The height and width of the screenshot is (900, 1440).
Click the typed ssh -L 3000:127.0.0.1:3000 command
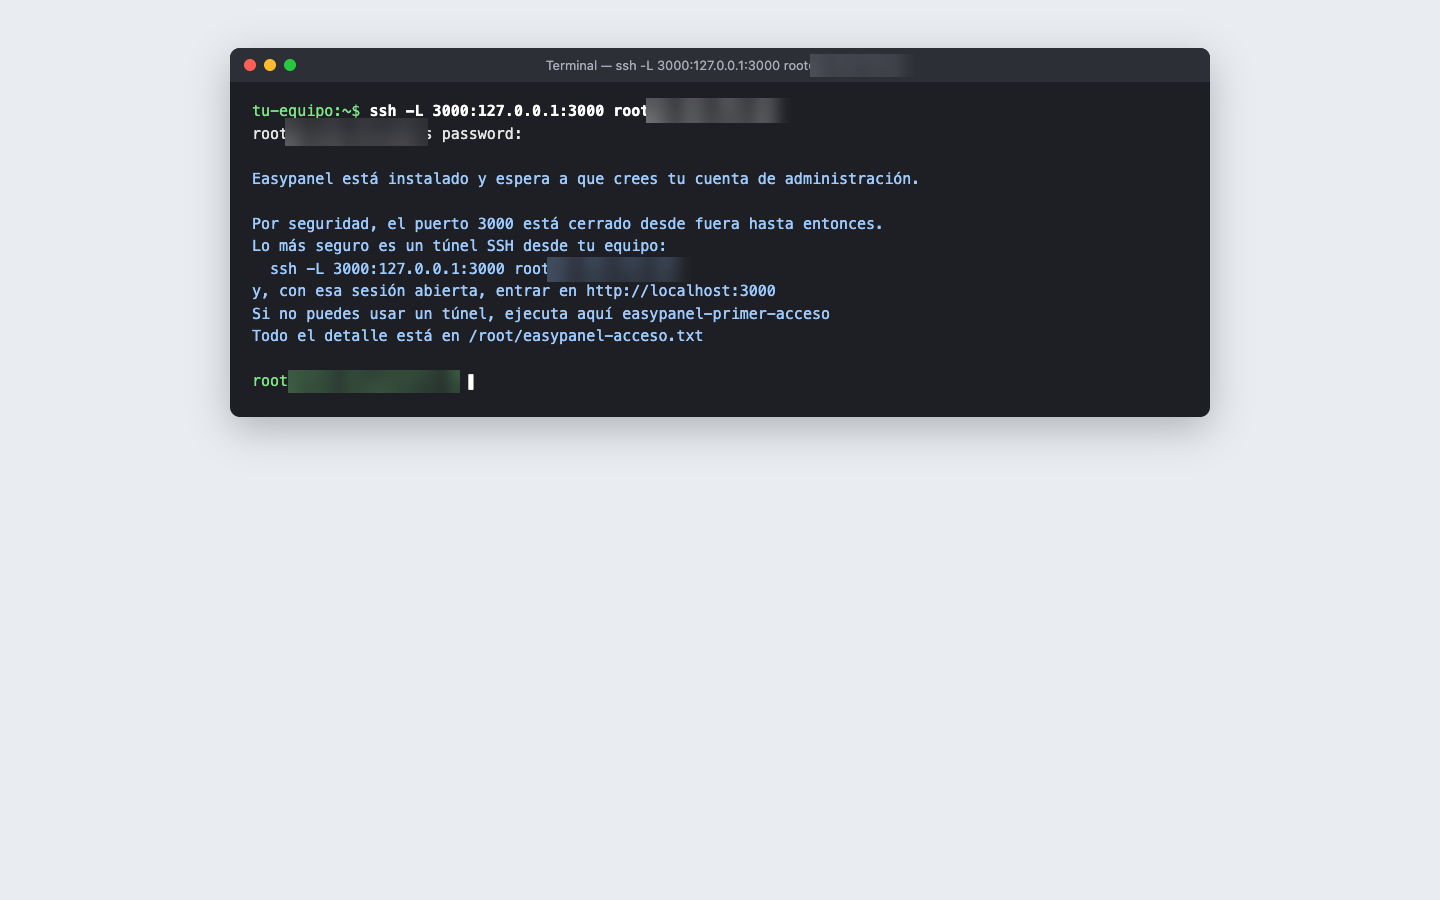[x=509, y=111]
